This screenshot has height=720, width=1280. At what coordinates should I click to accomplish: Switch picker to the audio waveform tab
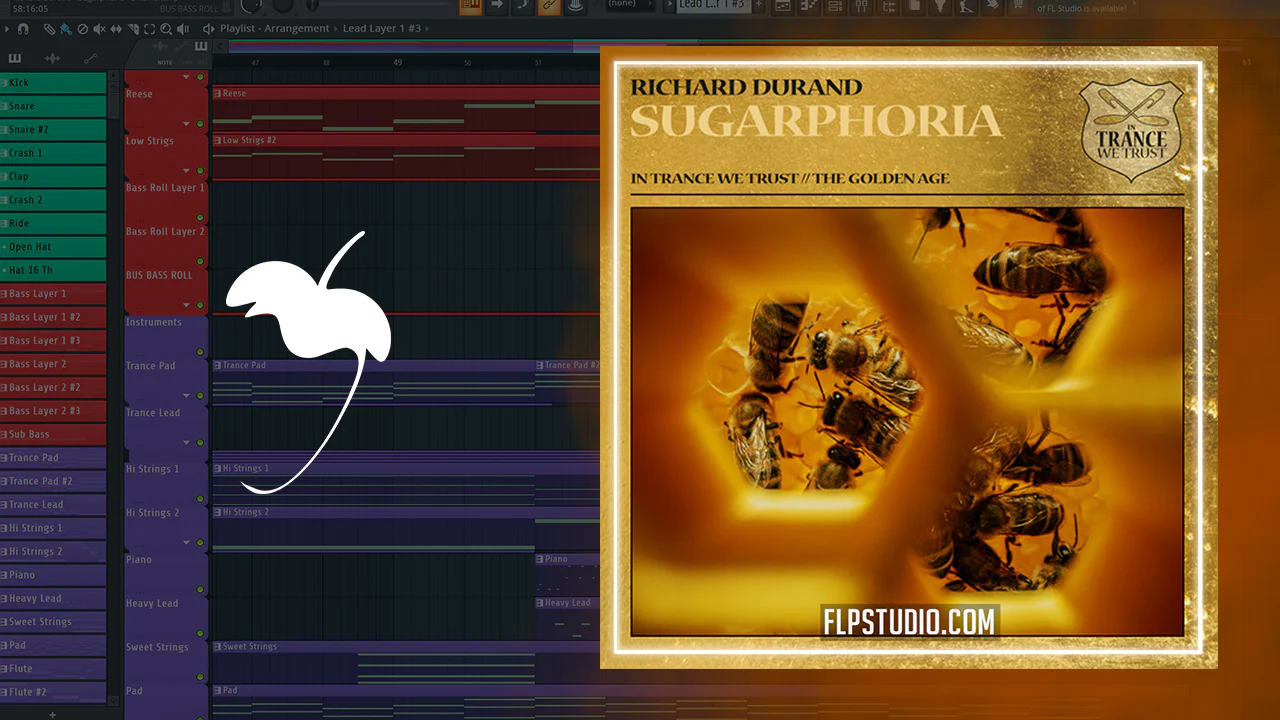(52, 59)
